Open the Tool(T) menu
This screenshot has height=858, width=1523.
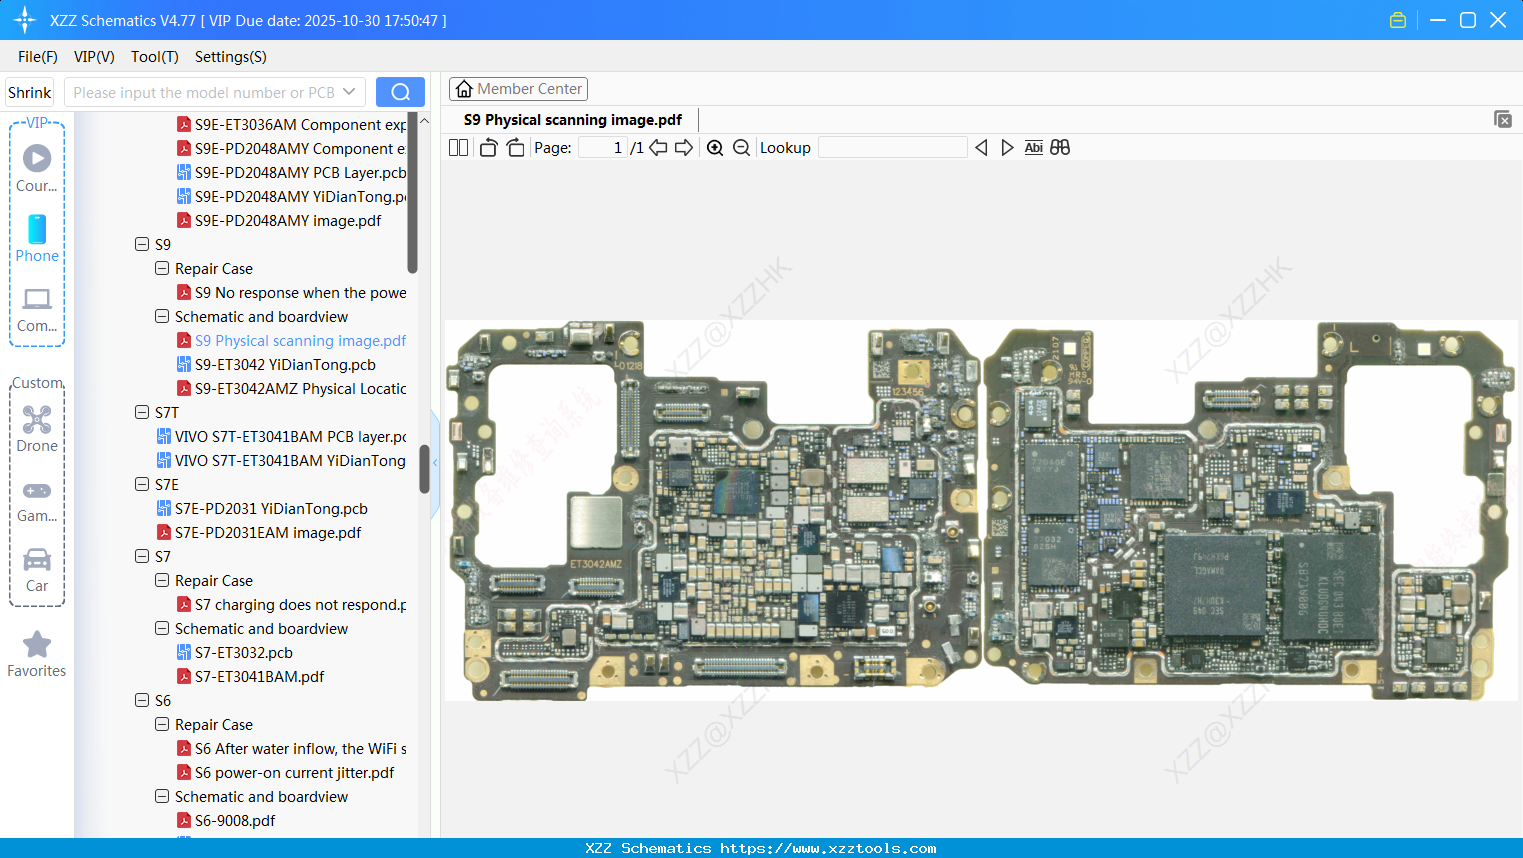(x=155, y=57)
